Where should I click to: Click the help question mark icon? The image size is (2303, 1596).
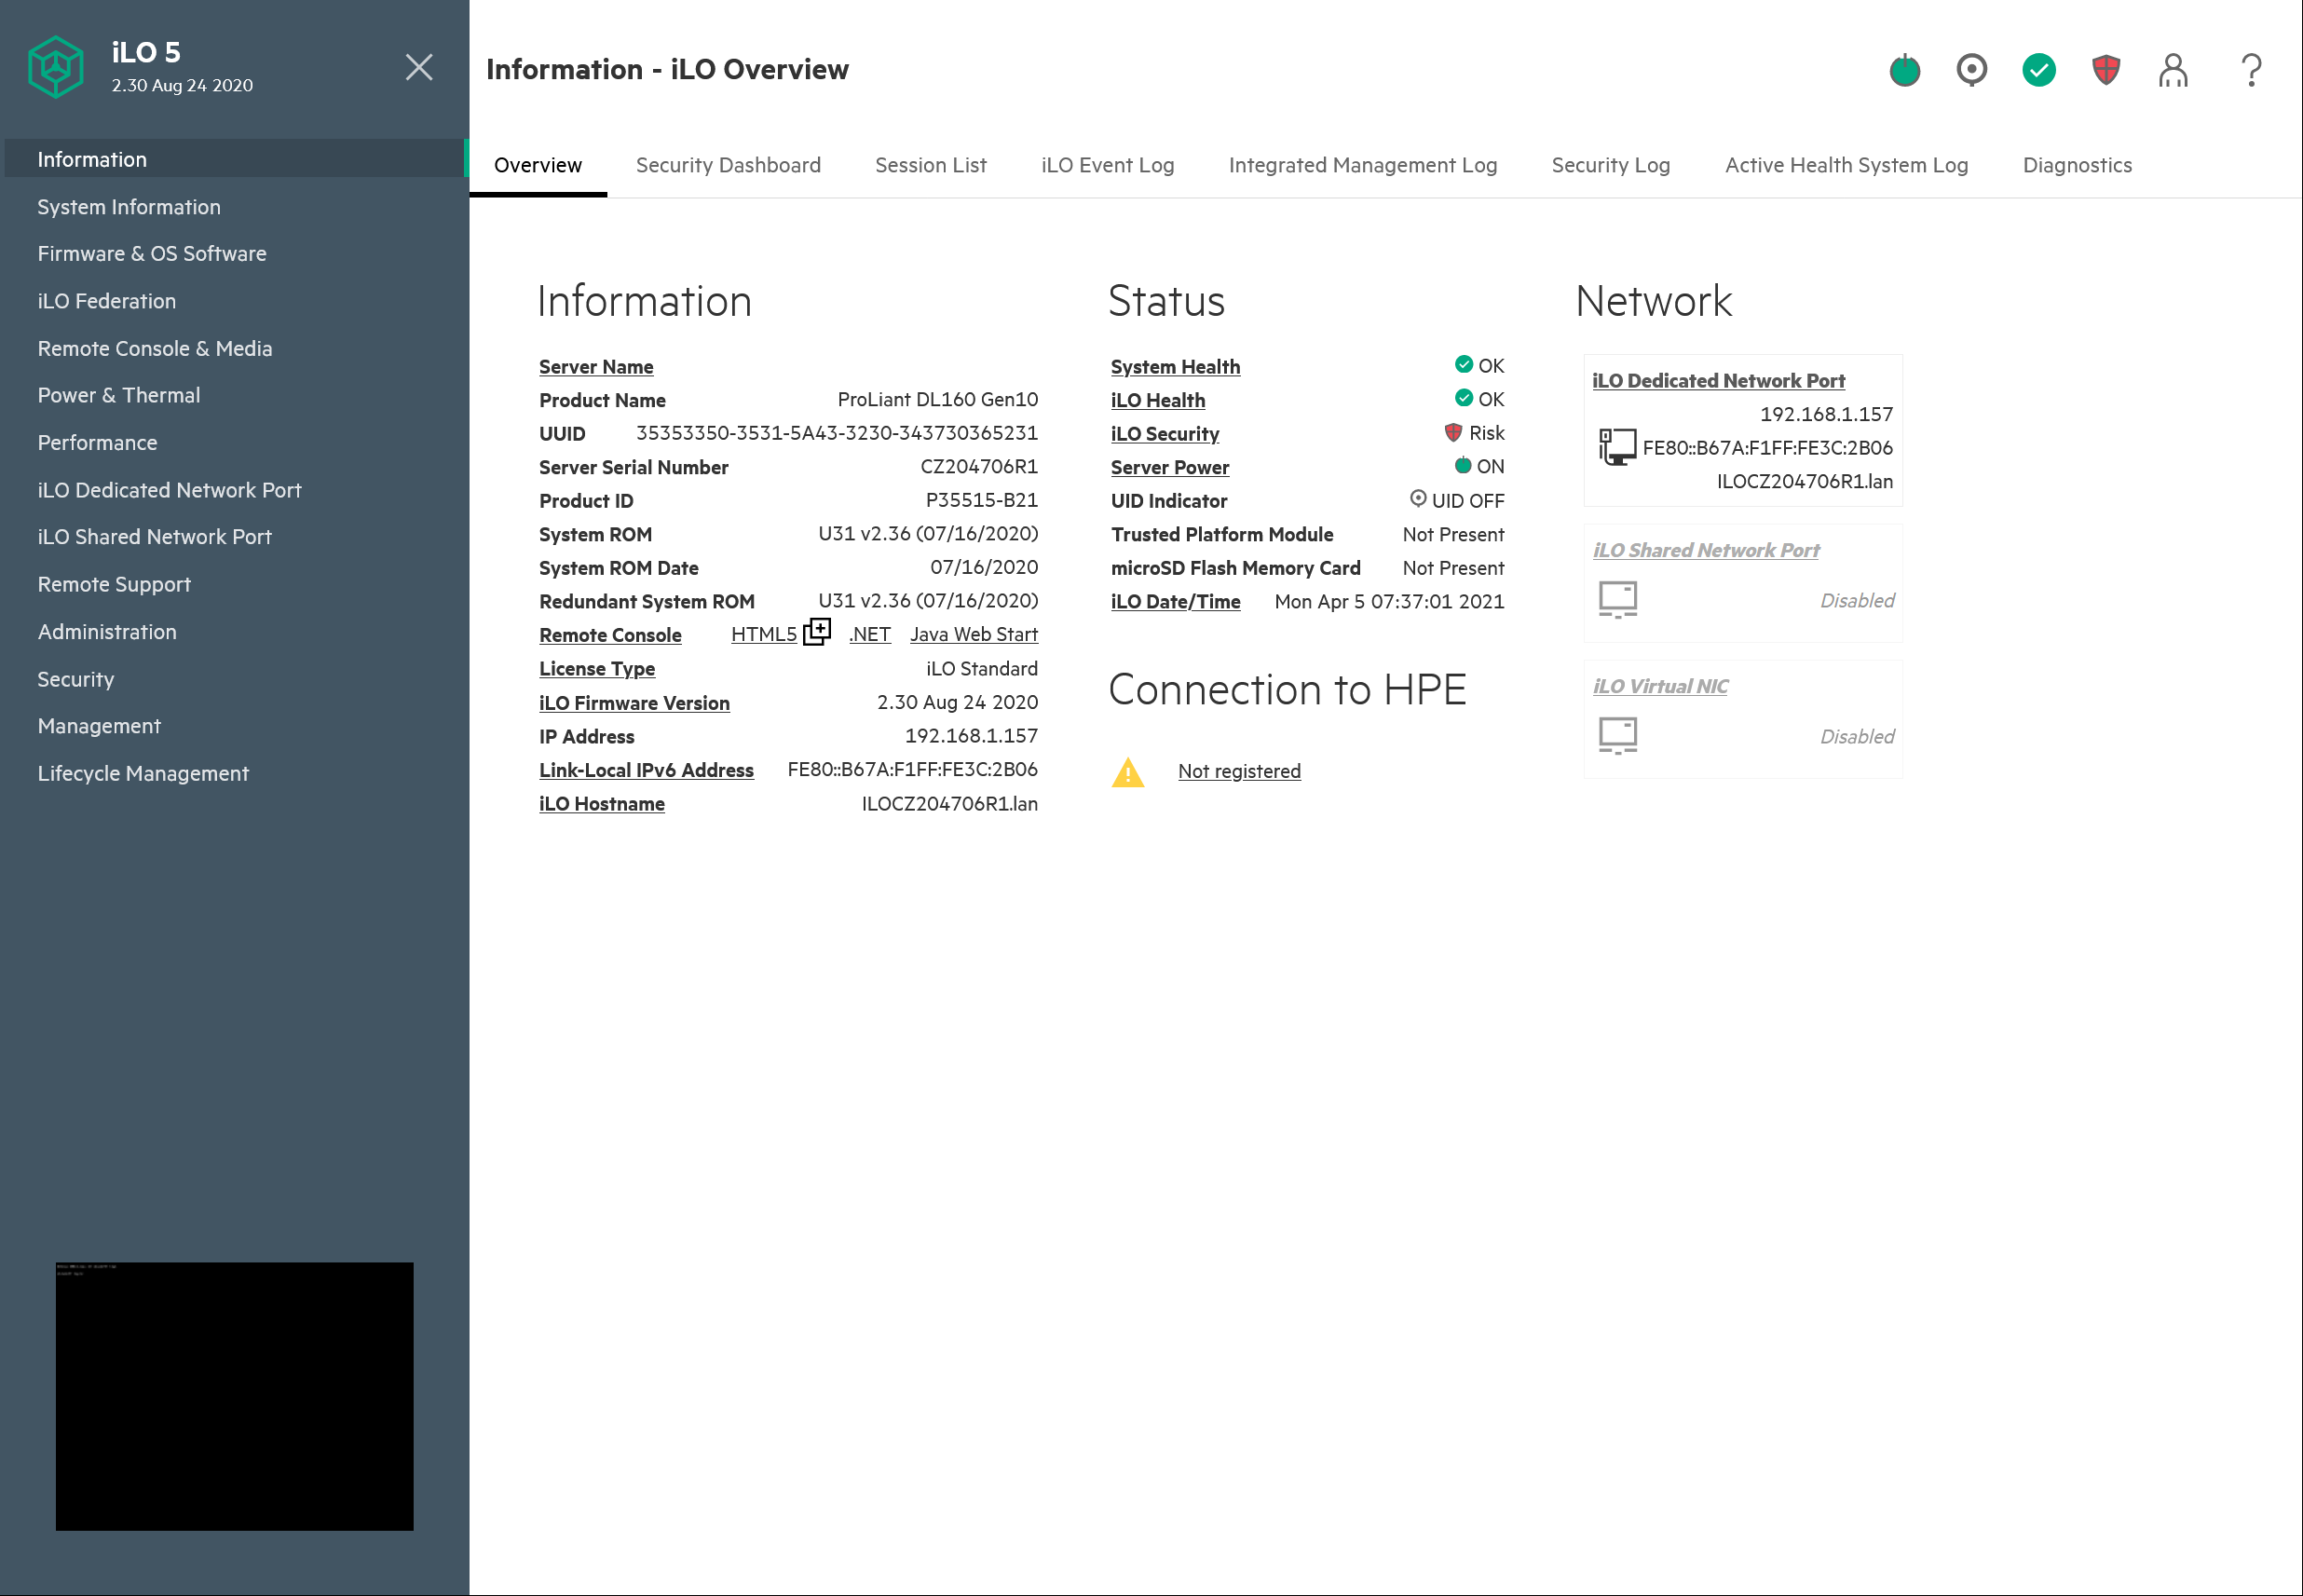tap(2250, 70)
